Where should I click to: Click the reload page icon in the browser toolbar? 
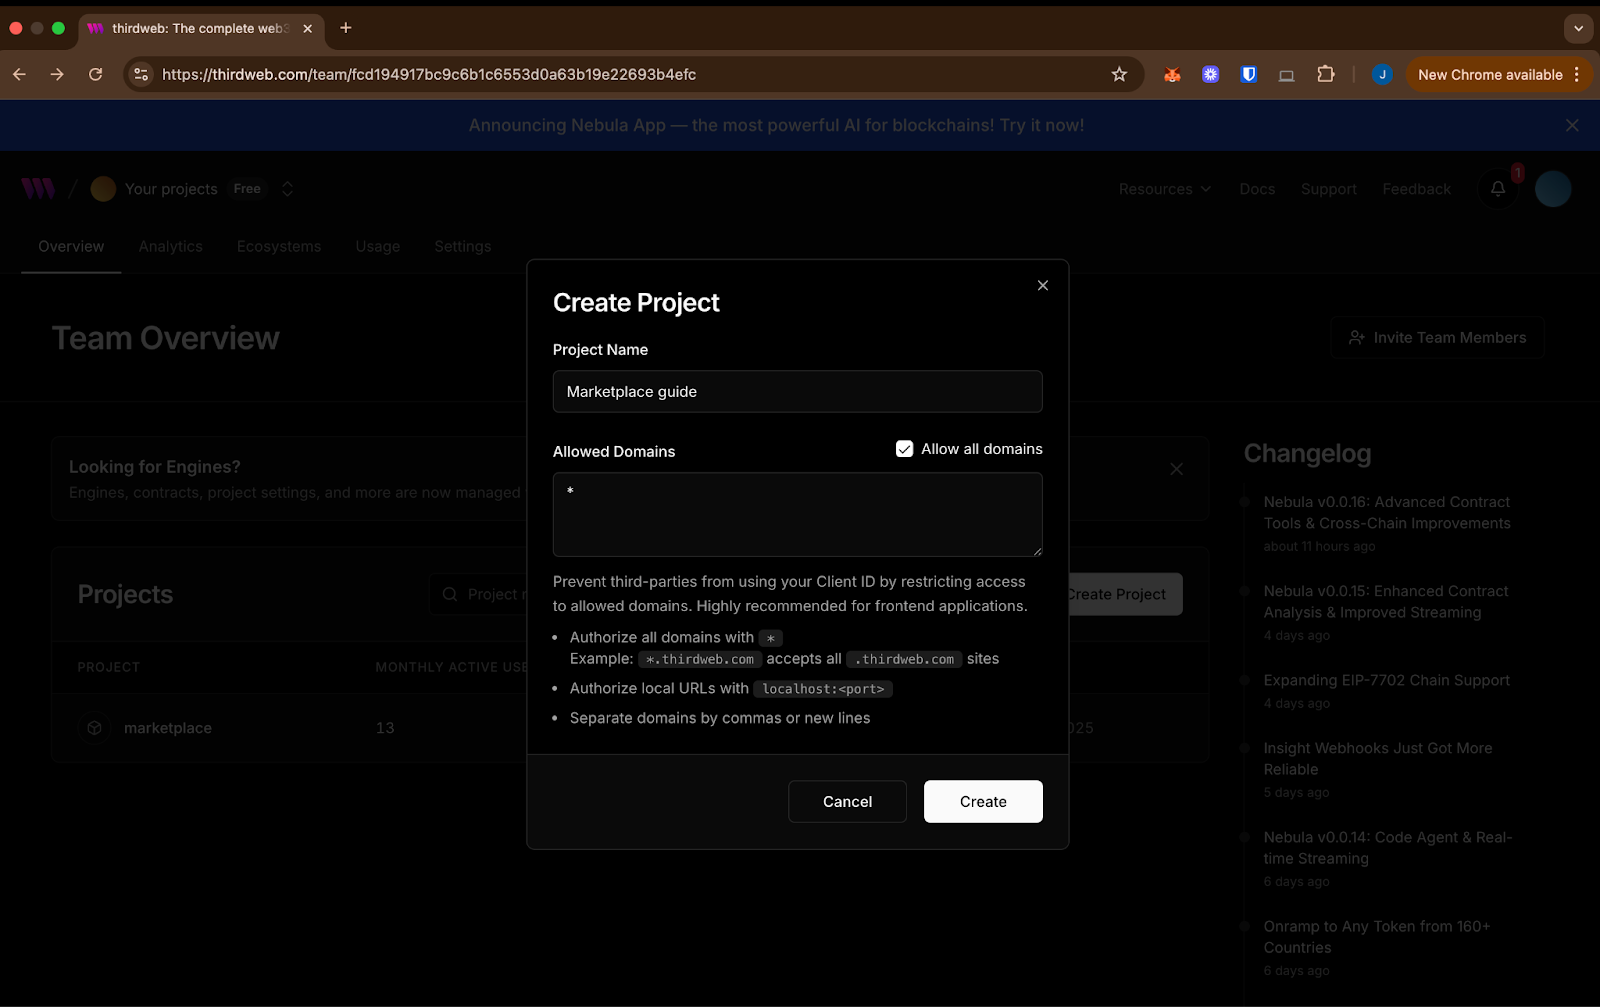pos(95,74)
